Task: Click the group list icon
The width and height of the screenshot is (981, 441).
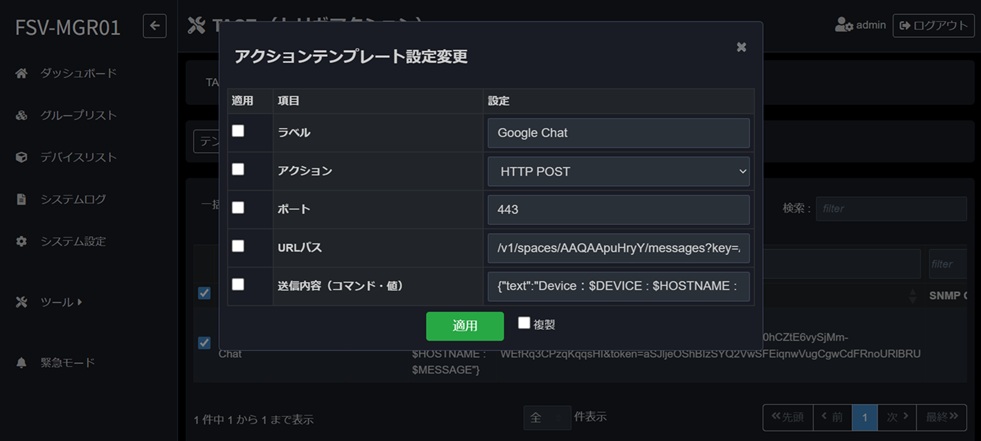Action: (21, 115)
